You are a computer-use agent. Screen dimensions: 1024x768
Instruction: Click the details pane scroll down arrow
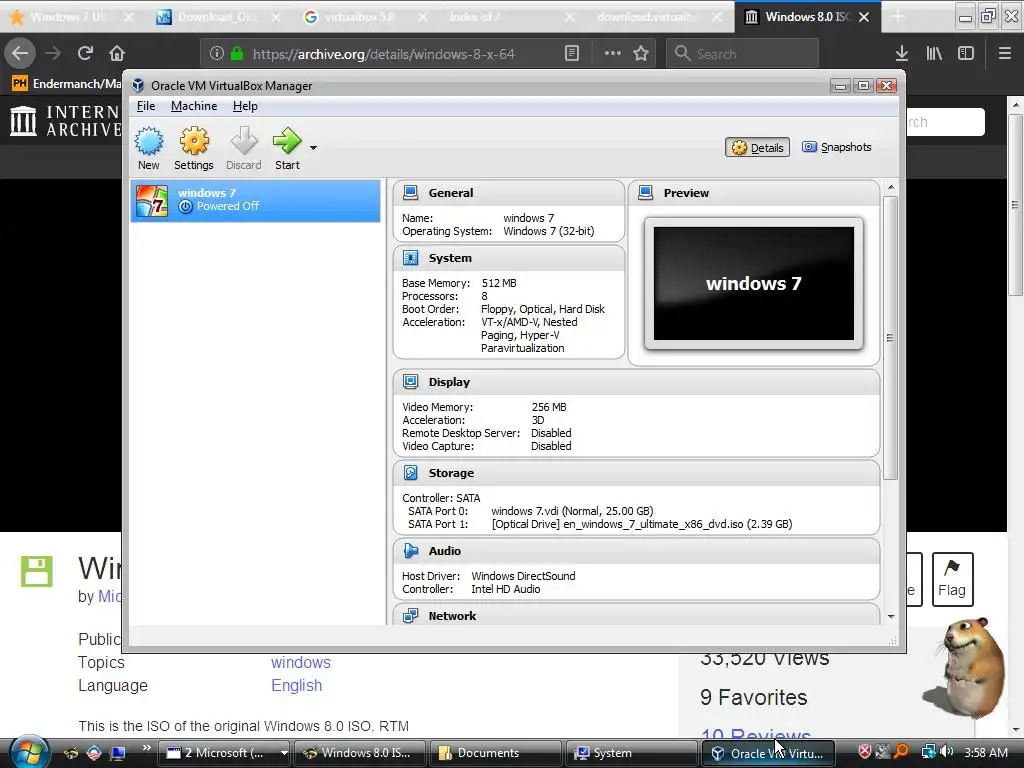tap(891, 616)
